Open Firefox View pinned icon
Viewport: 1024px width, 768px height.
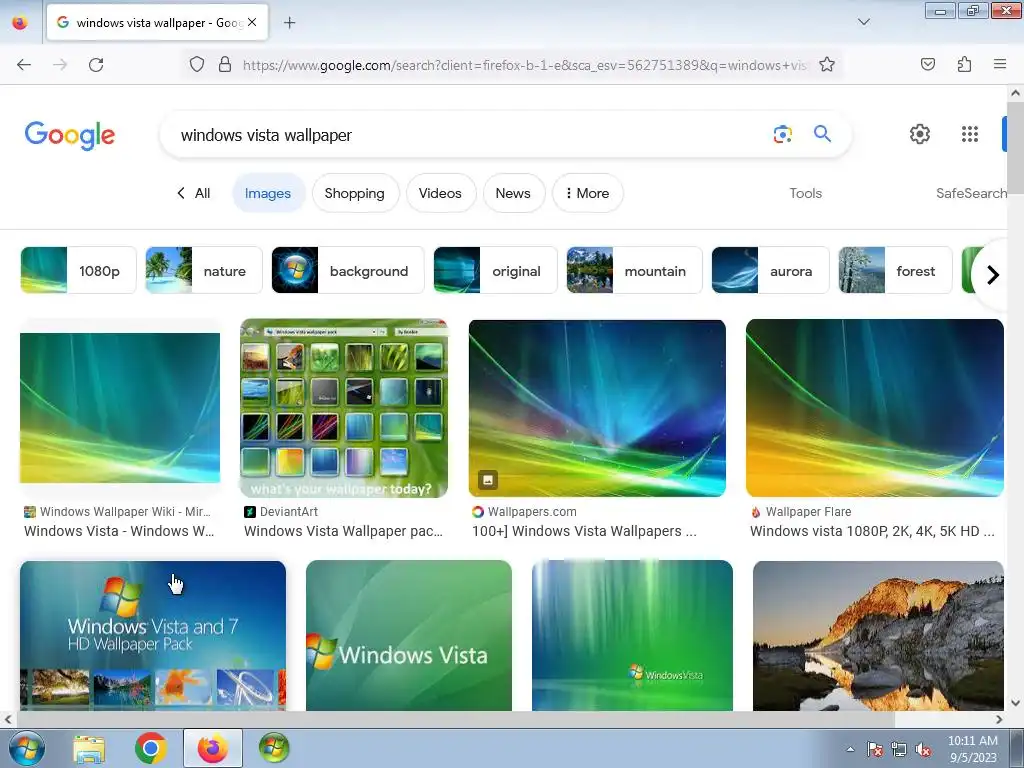20,22
